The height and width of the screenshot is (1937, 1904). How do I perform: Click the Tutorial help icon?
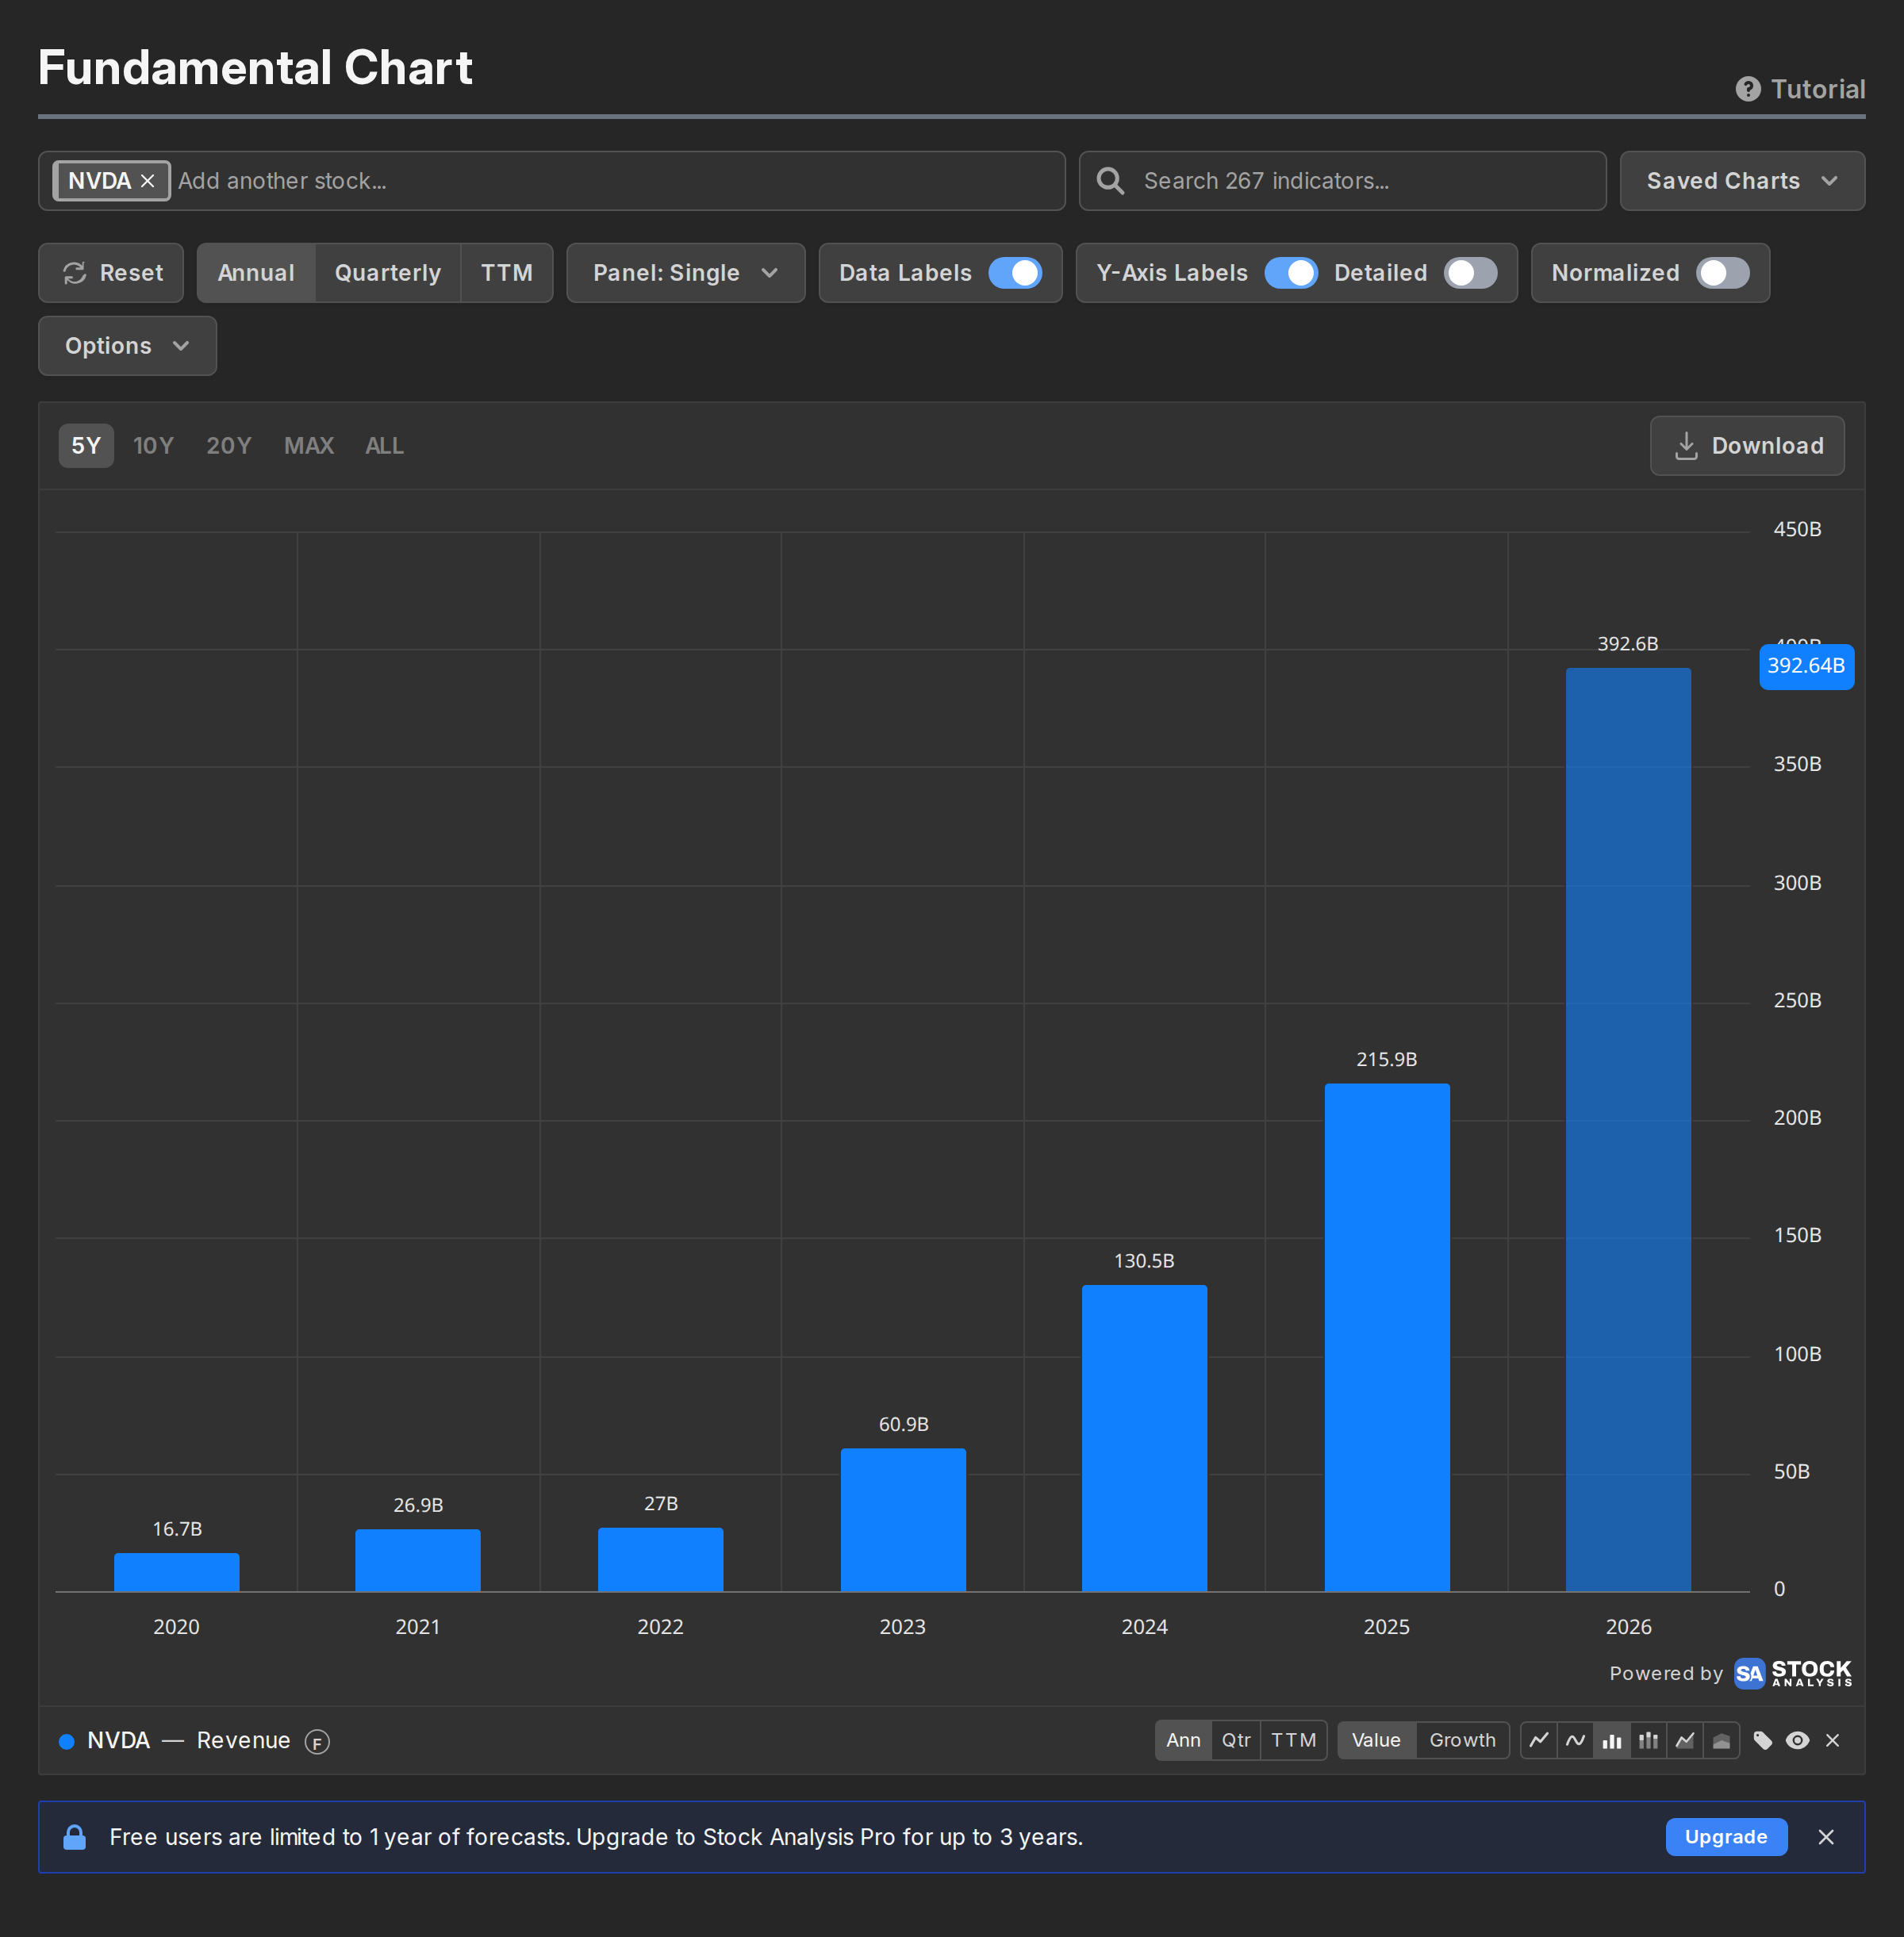click(x=1748, y=89)
